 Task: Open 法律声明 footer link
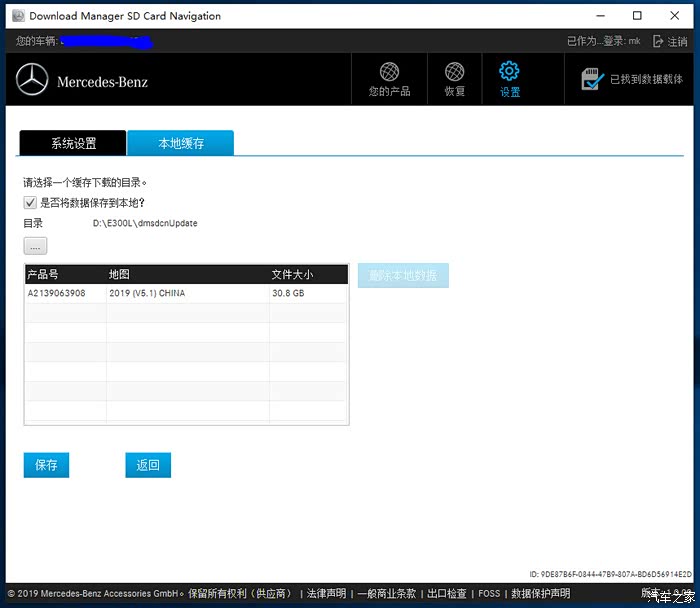tap(326, 593)
